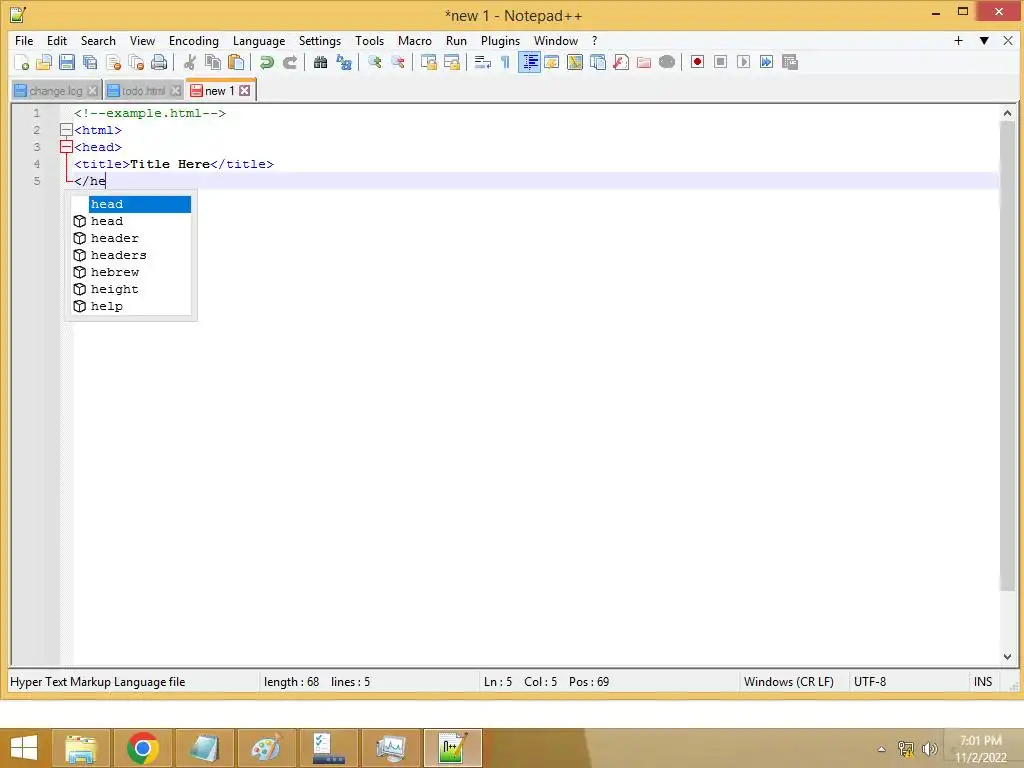Click the Folder as Workspace icon
The width and height of the screenshot is (1024, 768).
coord(644,62)
